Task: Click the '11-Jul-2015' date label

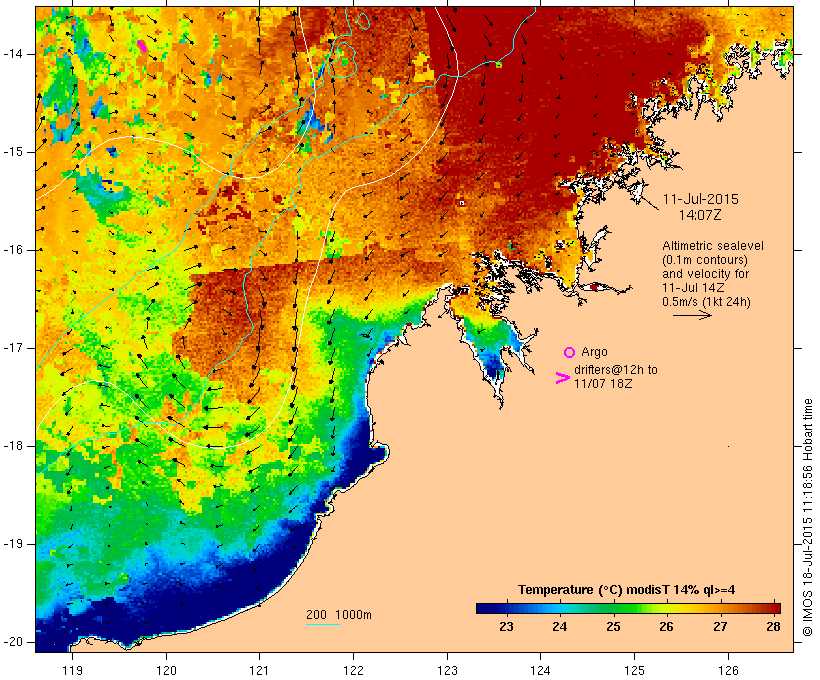Action: 701,199
